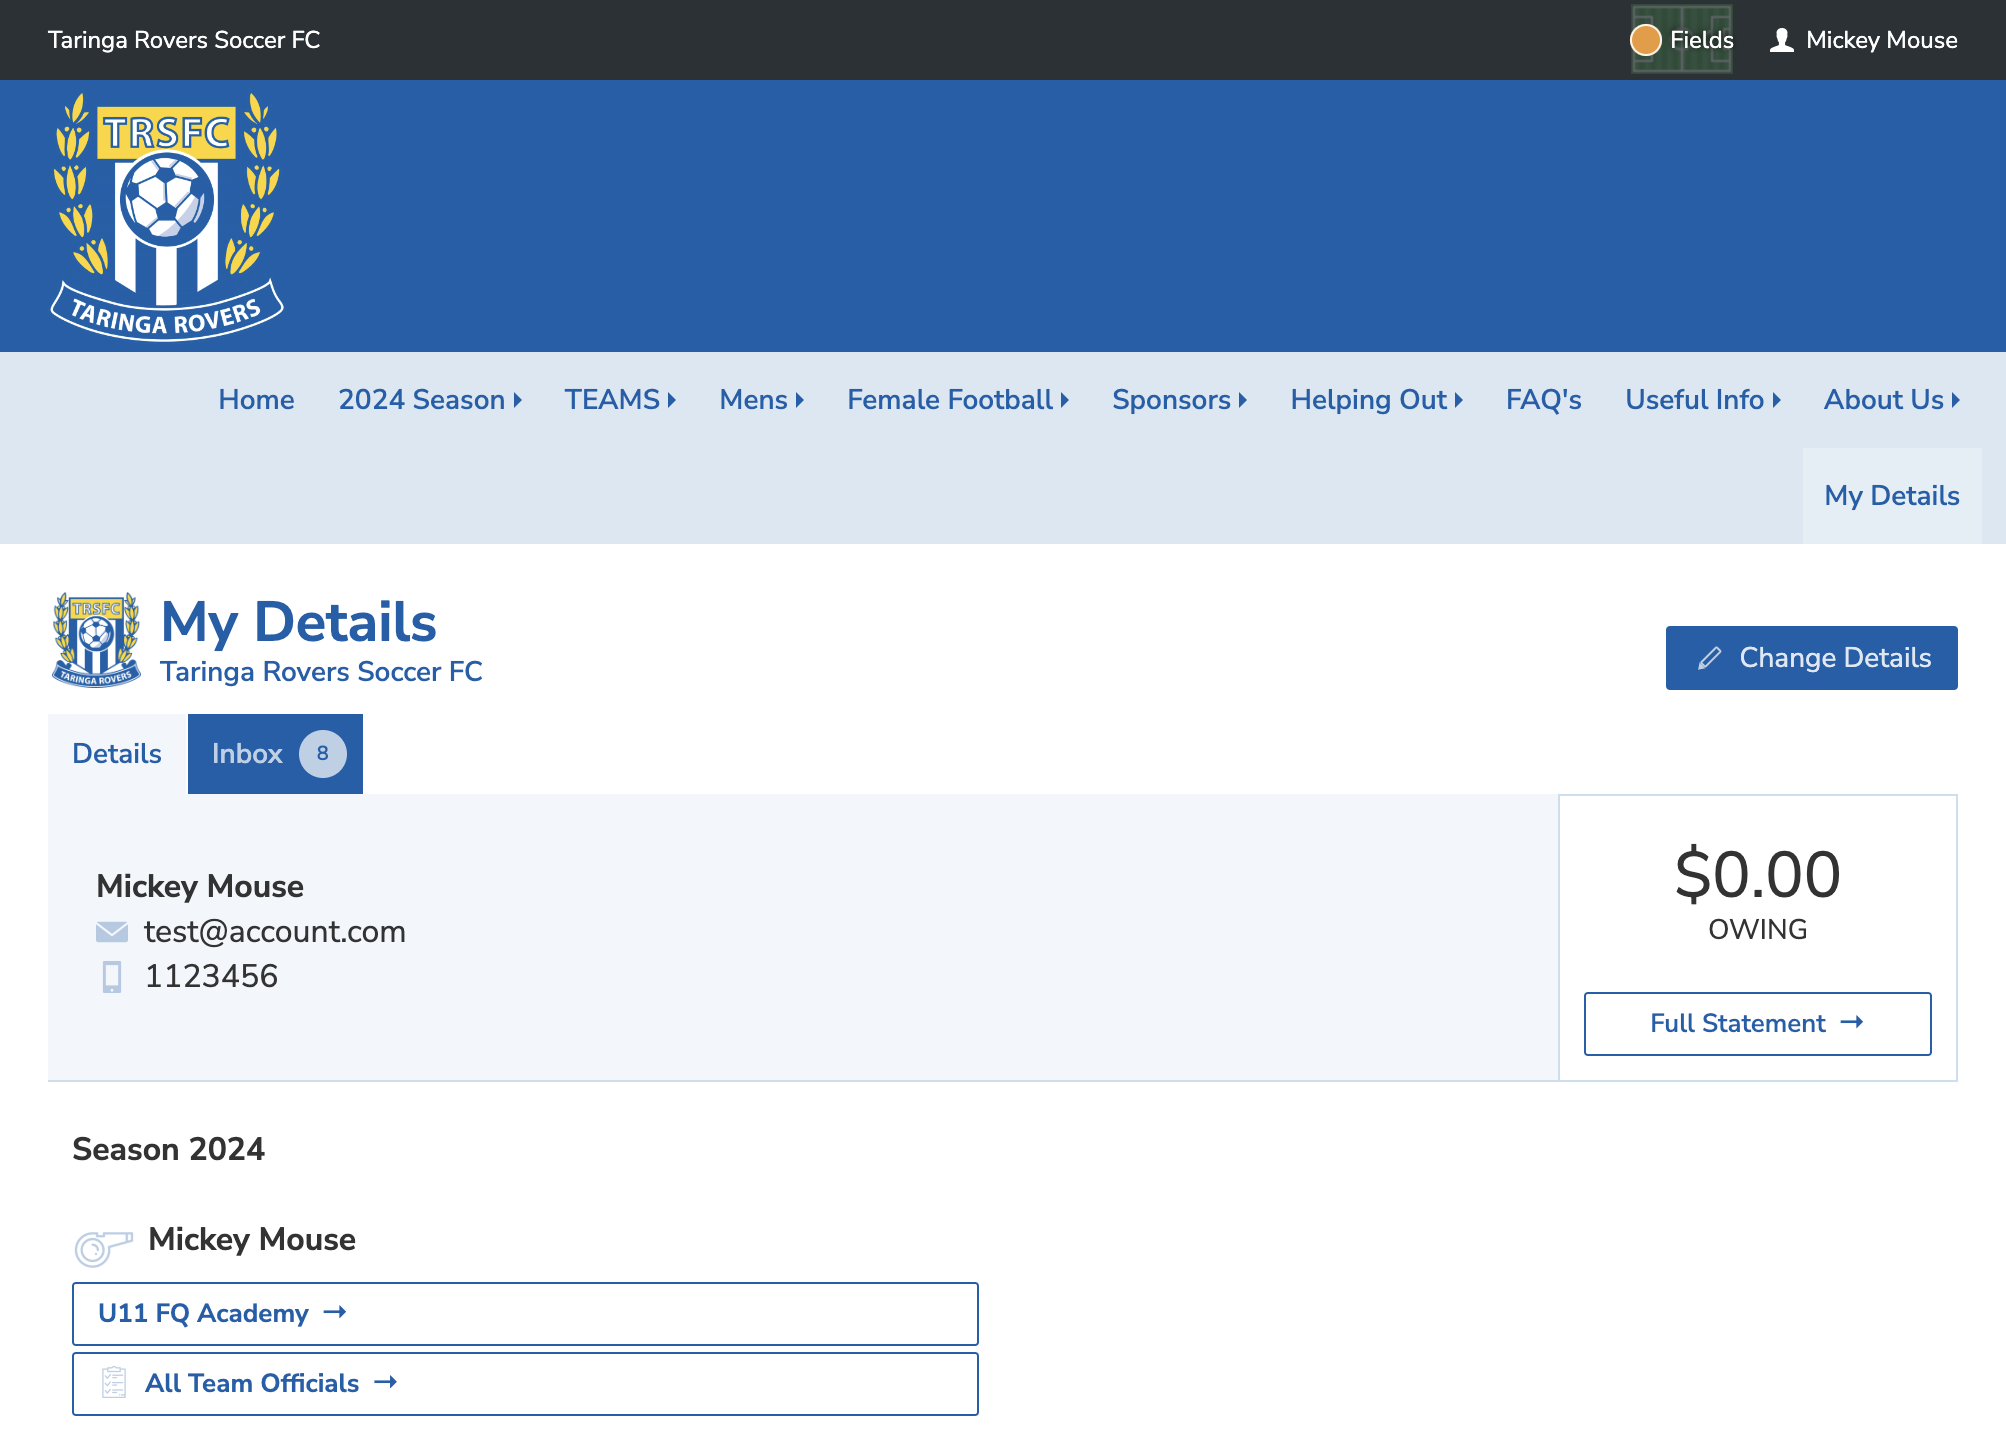Expand the Helping Out menu
Screen dimensions: 2006x1430
pyautogui.click(x=1377, y=400)
